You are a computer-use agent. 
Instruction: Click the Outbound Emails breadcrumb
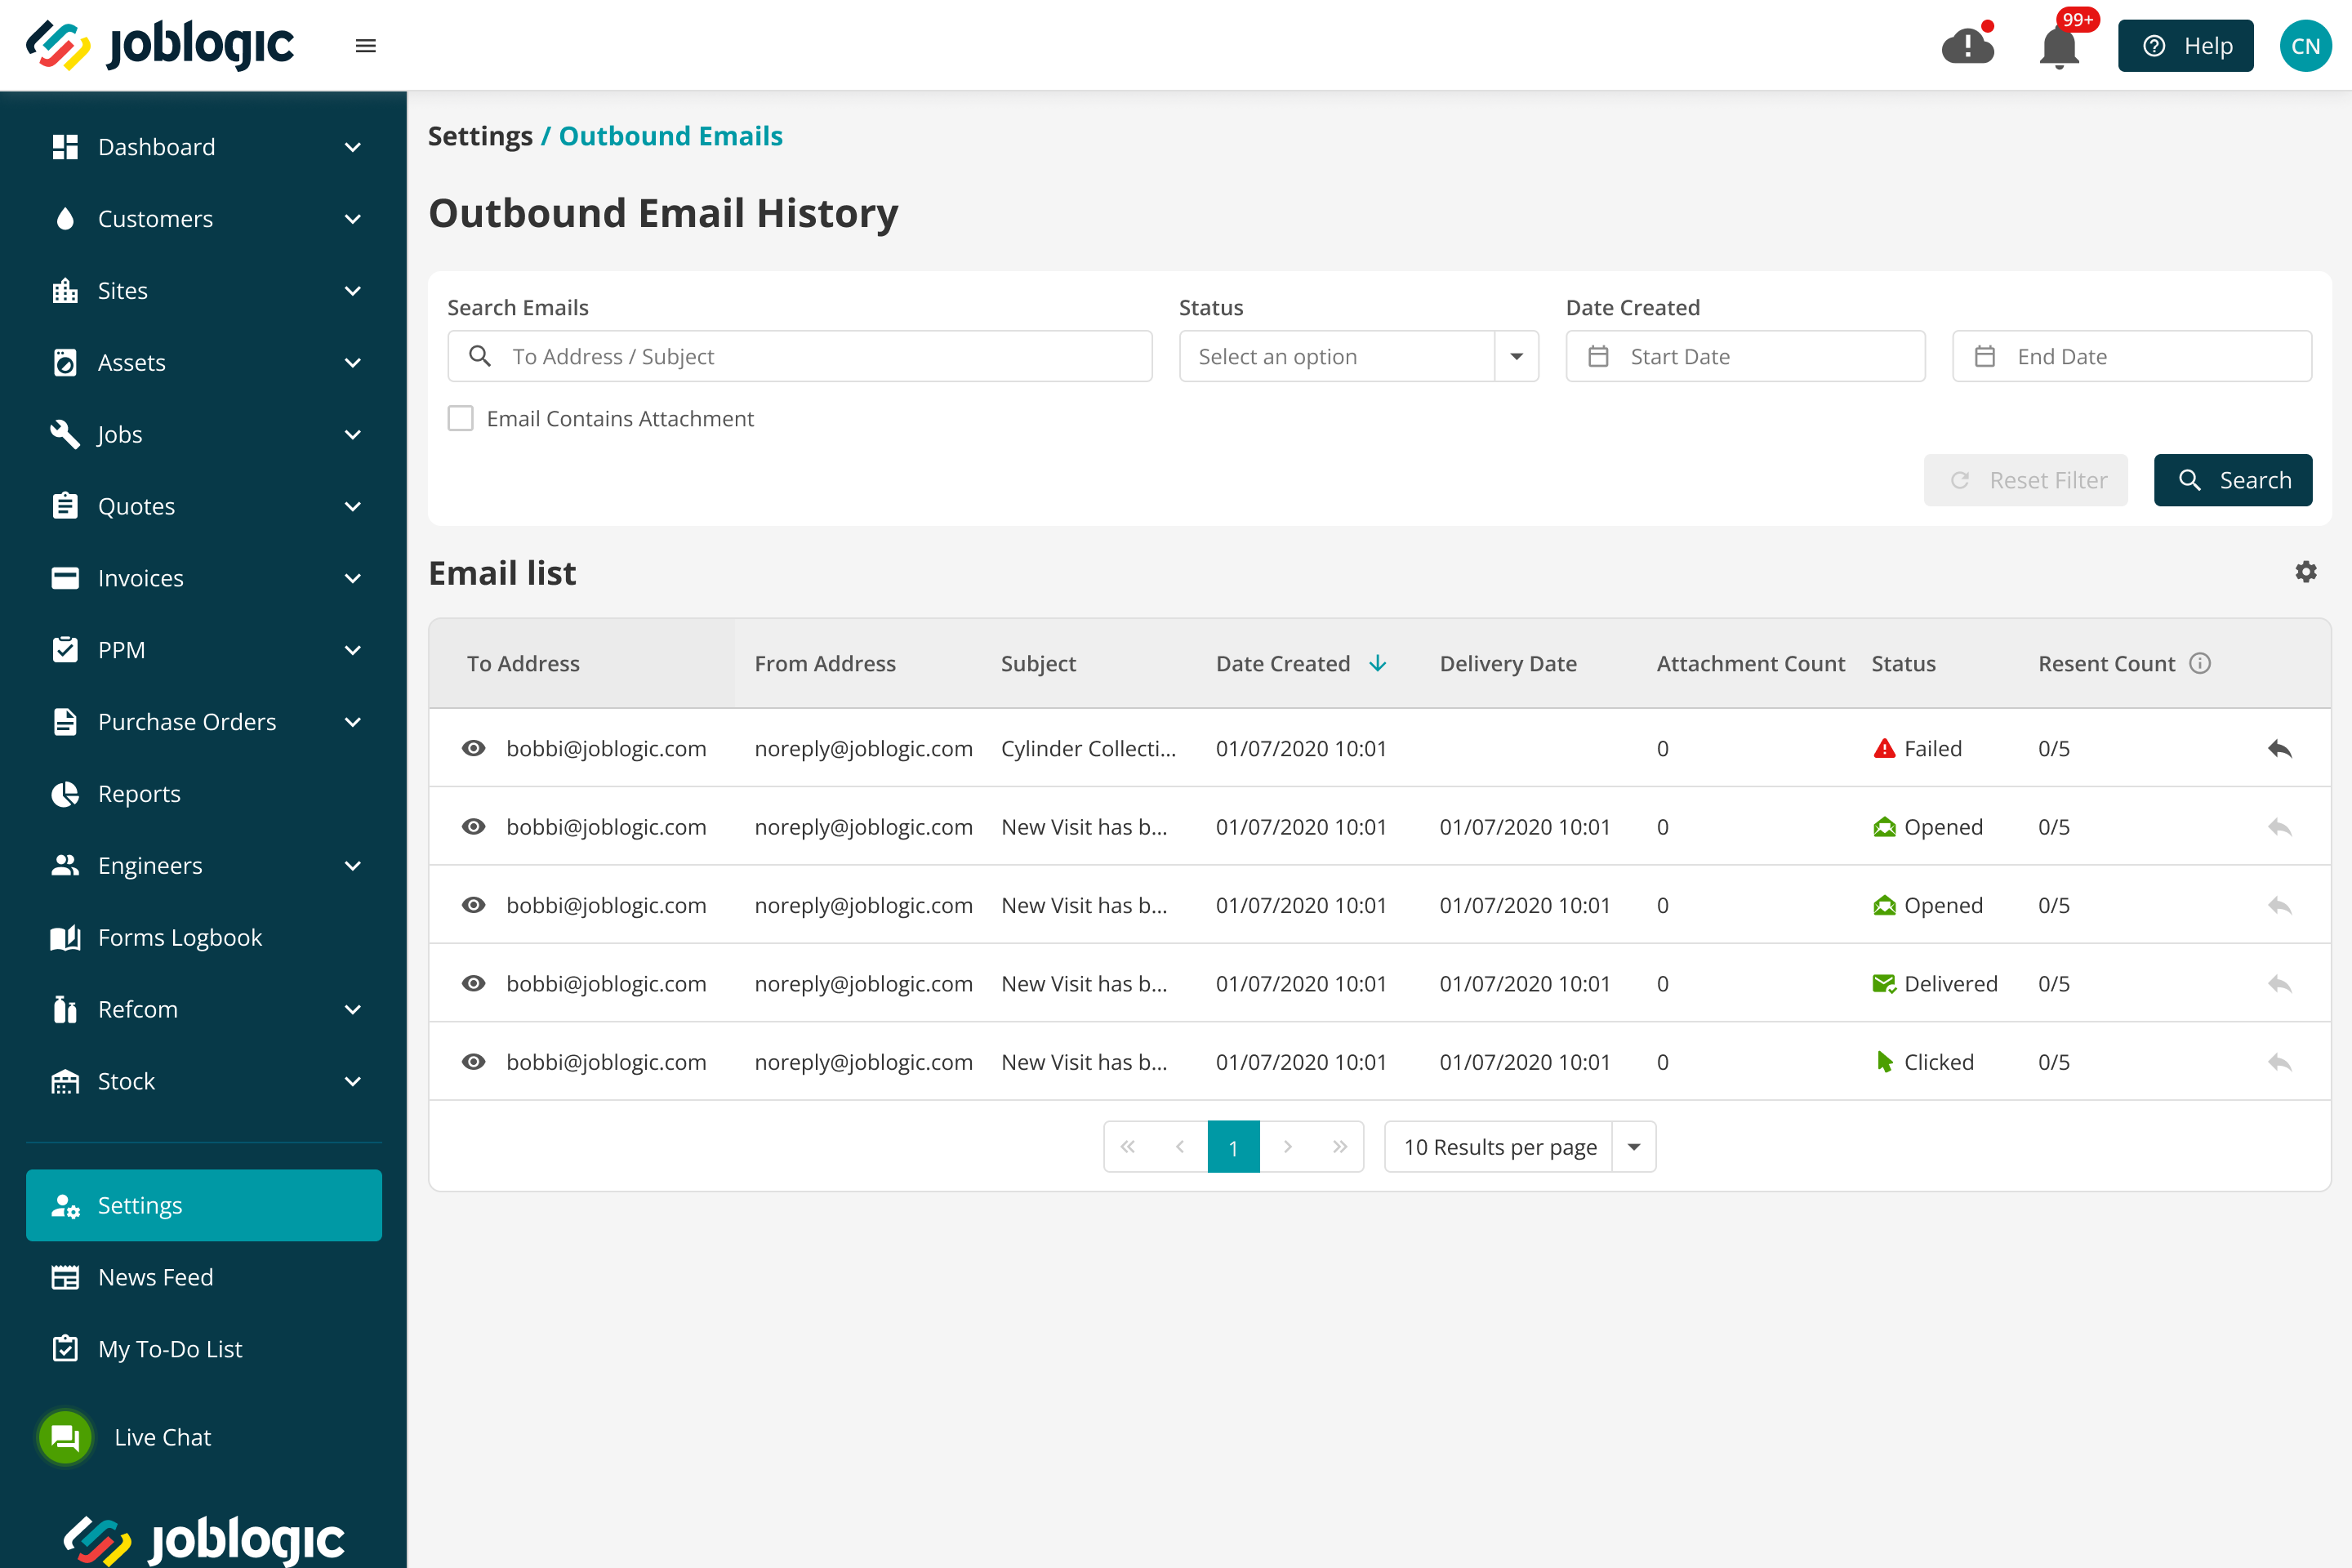pos(670,136)
